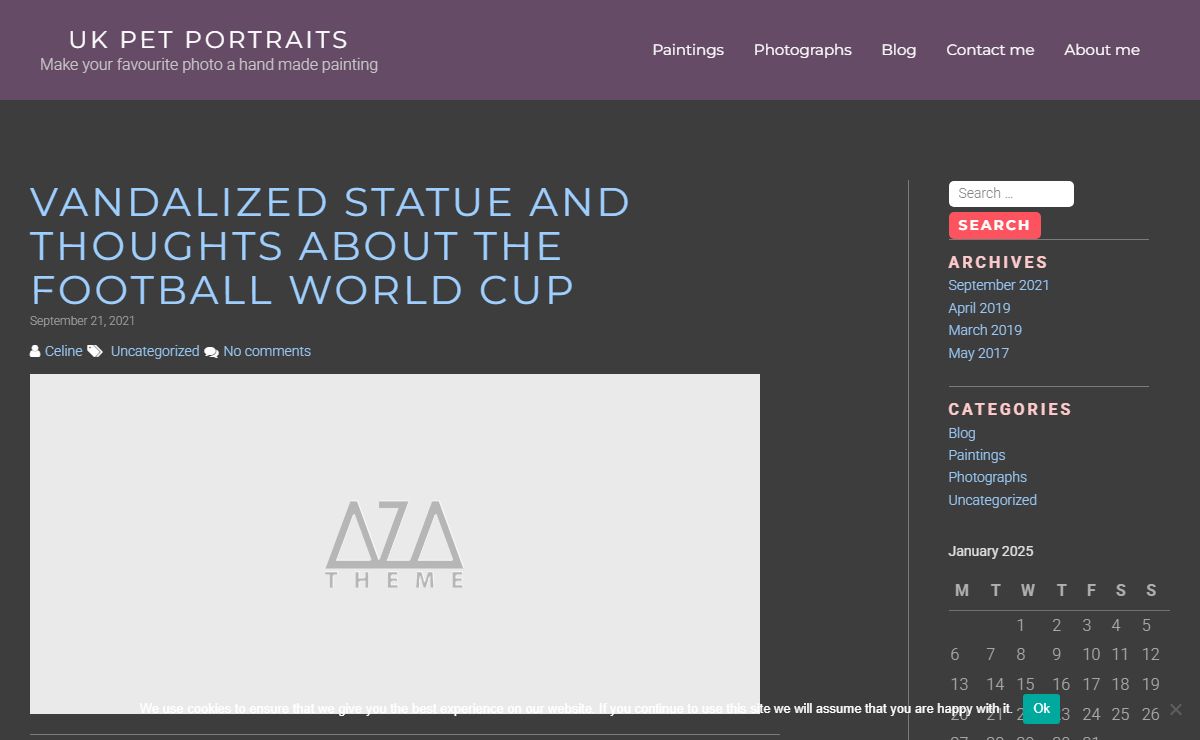Click the tags icon before Uncategorized
Image resolution: width=1200 pixels, height=740 pixels.
point(95,351)
